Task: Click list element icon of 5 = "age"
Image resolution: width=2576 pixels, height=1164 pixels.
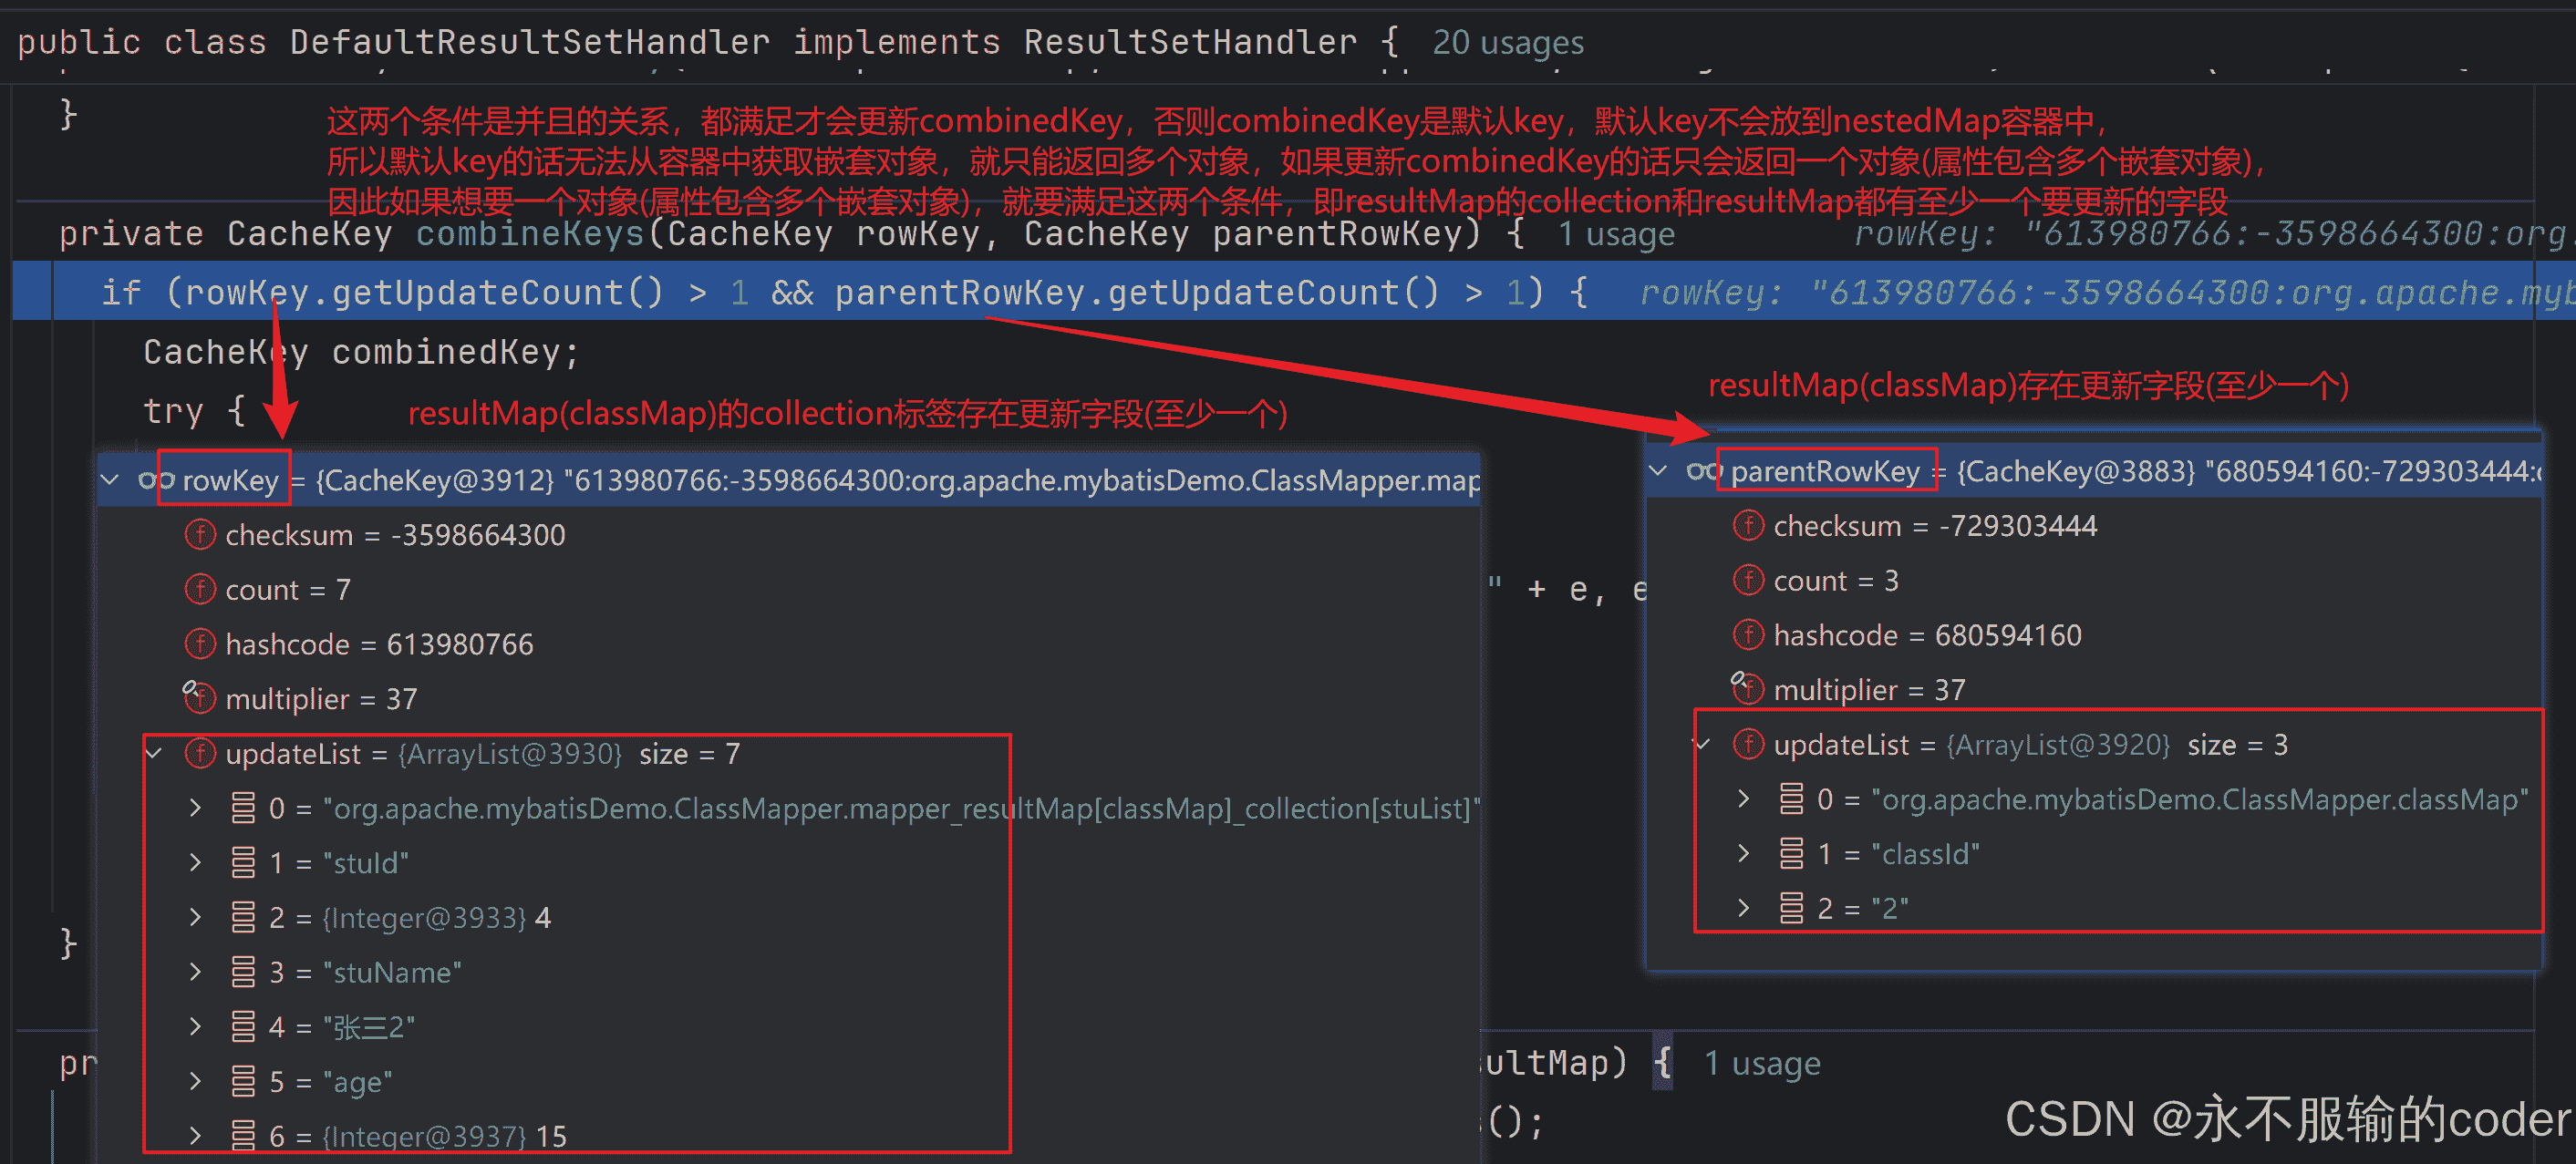Action: point(243,1081)
